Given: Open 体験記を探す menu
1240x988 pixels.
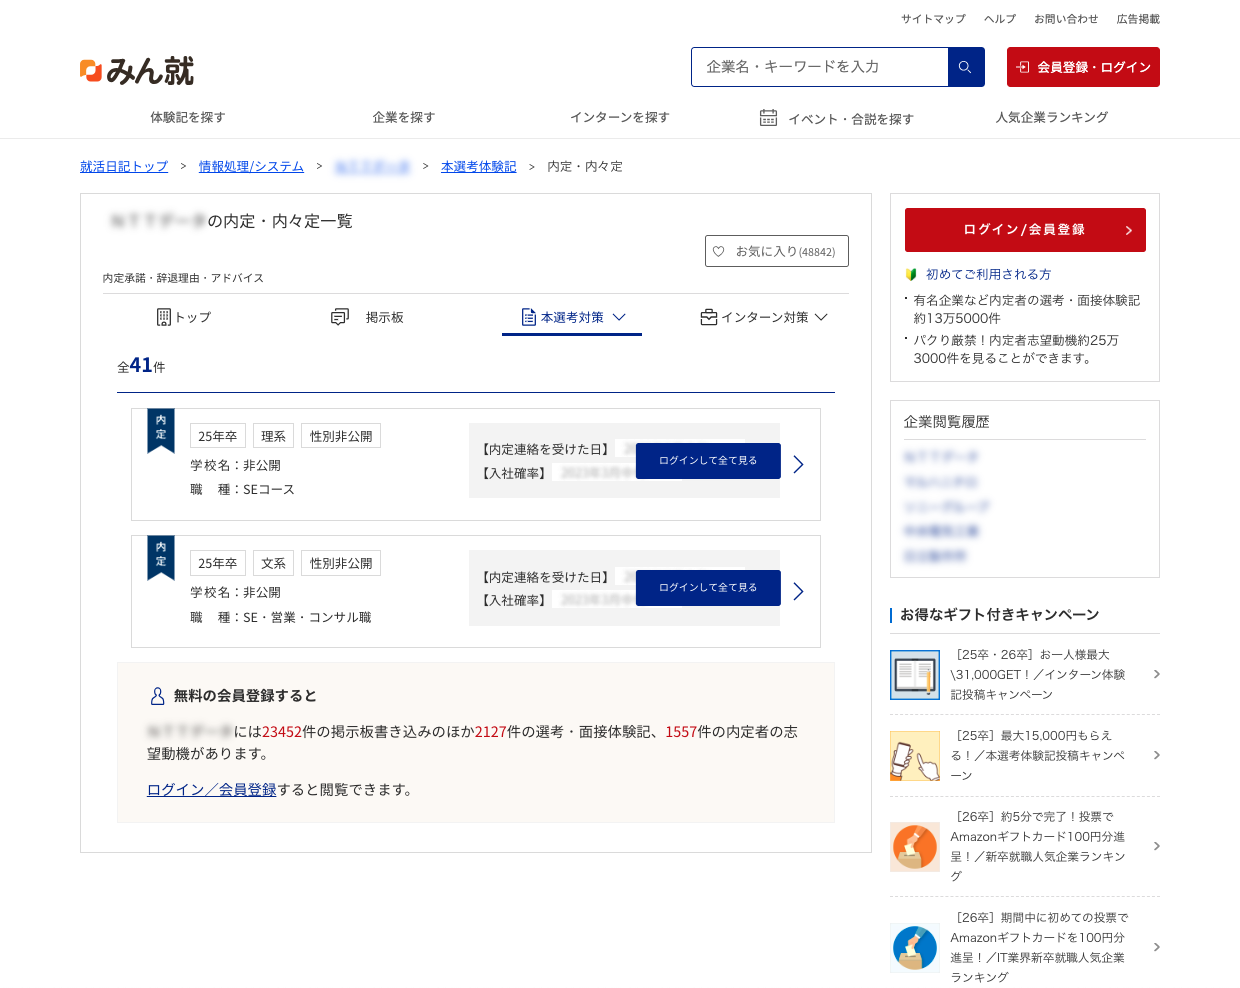Looking at the screenshot, I should tap(188, 117).
